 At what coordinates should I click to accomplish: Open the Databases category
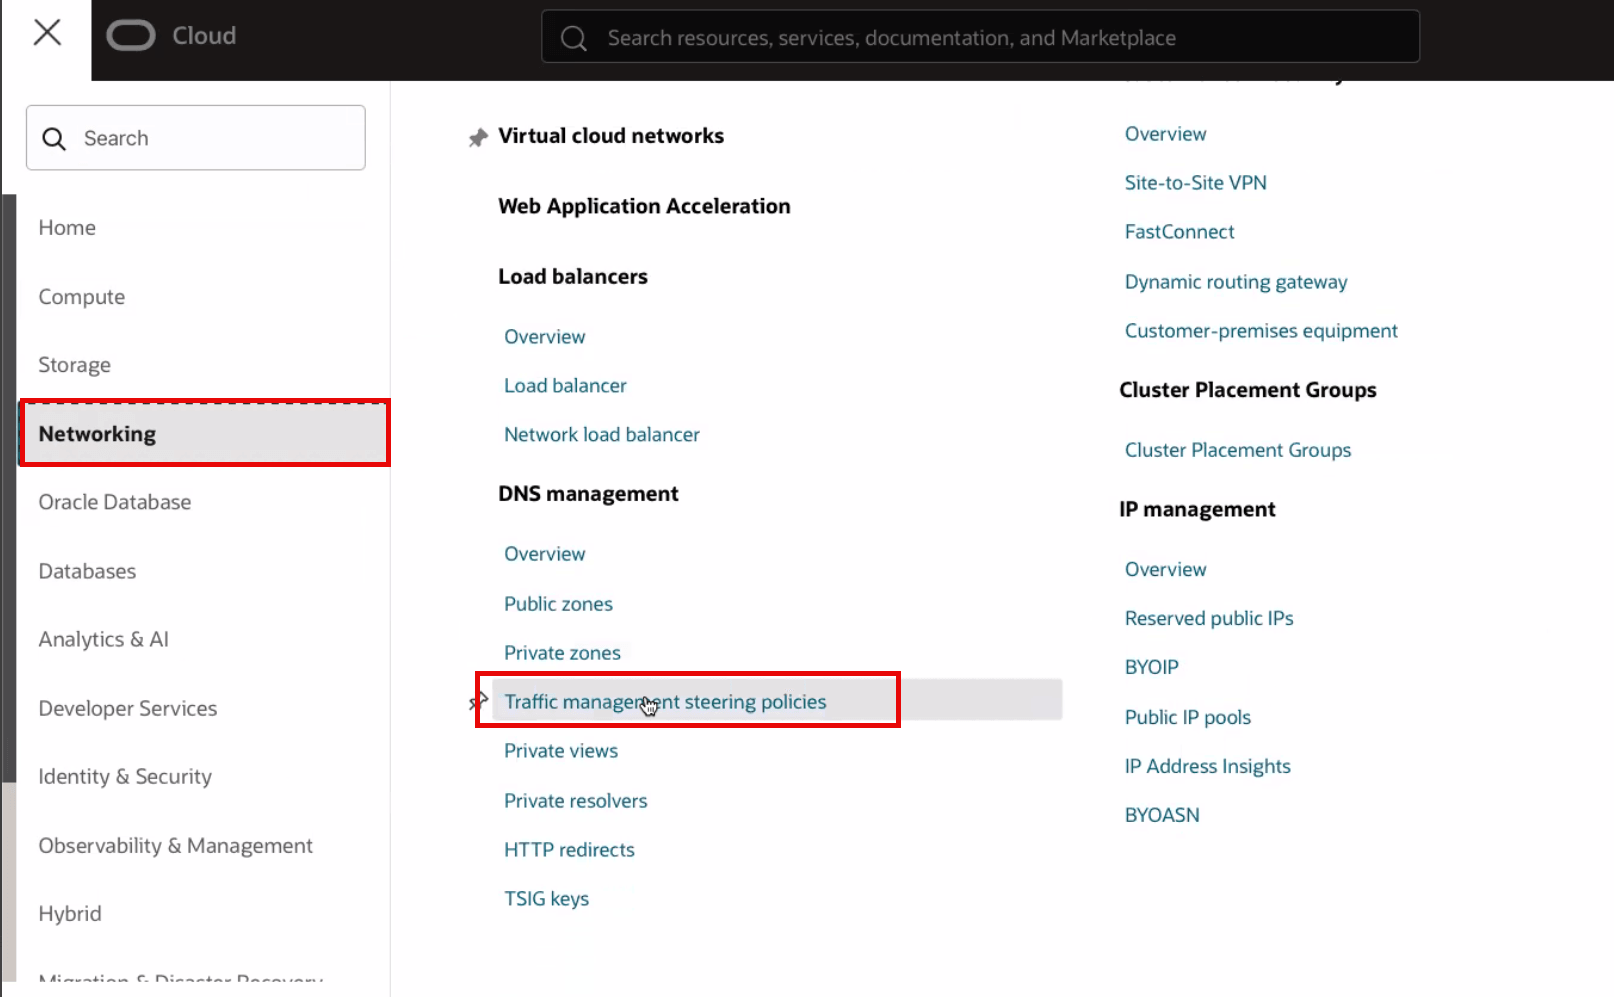[87, 571]
